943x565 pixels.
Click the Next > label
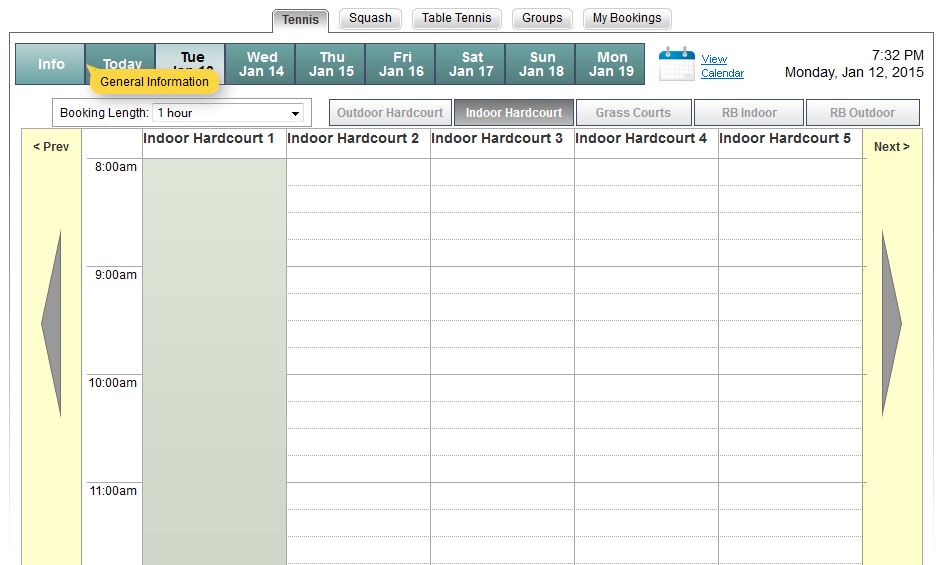click(x=891, y=147)
